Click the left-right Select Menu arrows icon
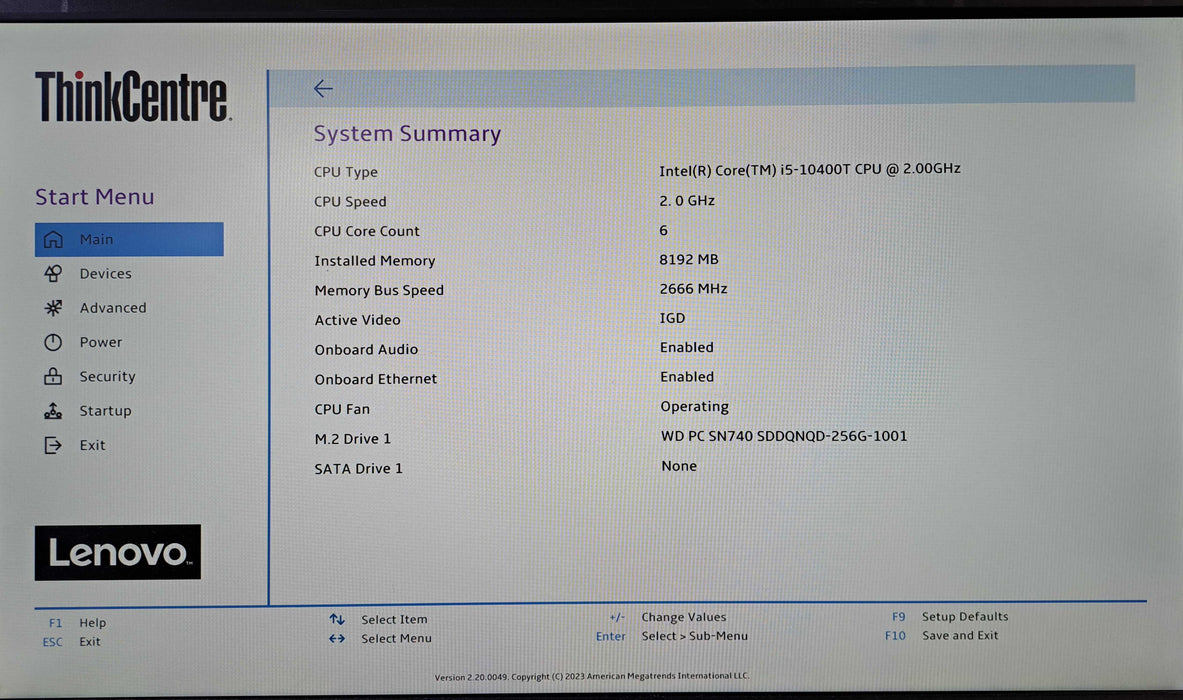 (x=337, y=638)
